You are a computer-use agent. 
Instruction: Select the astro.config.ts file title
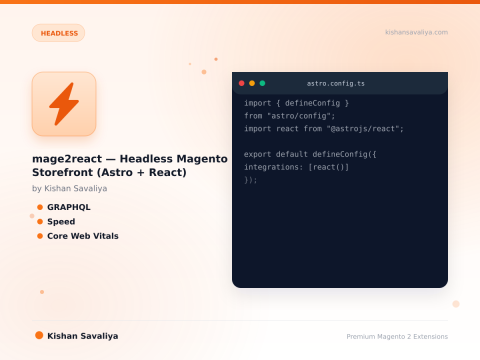click(336, 83)
